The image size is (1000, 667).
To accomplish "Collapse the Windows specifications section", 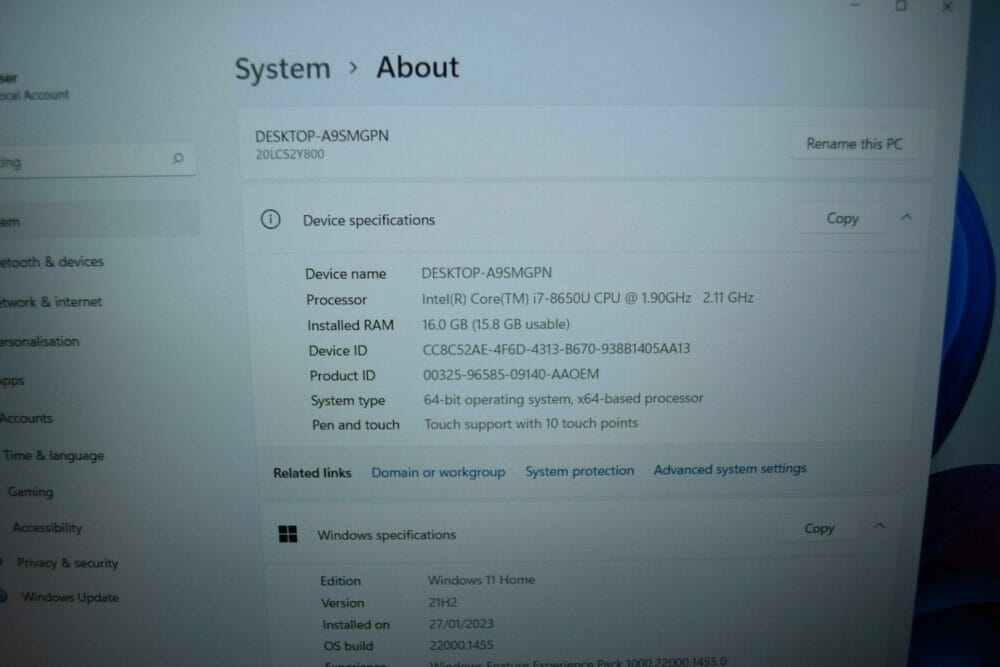I will (x=879, y=527).
